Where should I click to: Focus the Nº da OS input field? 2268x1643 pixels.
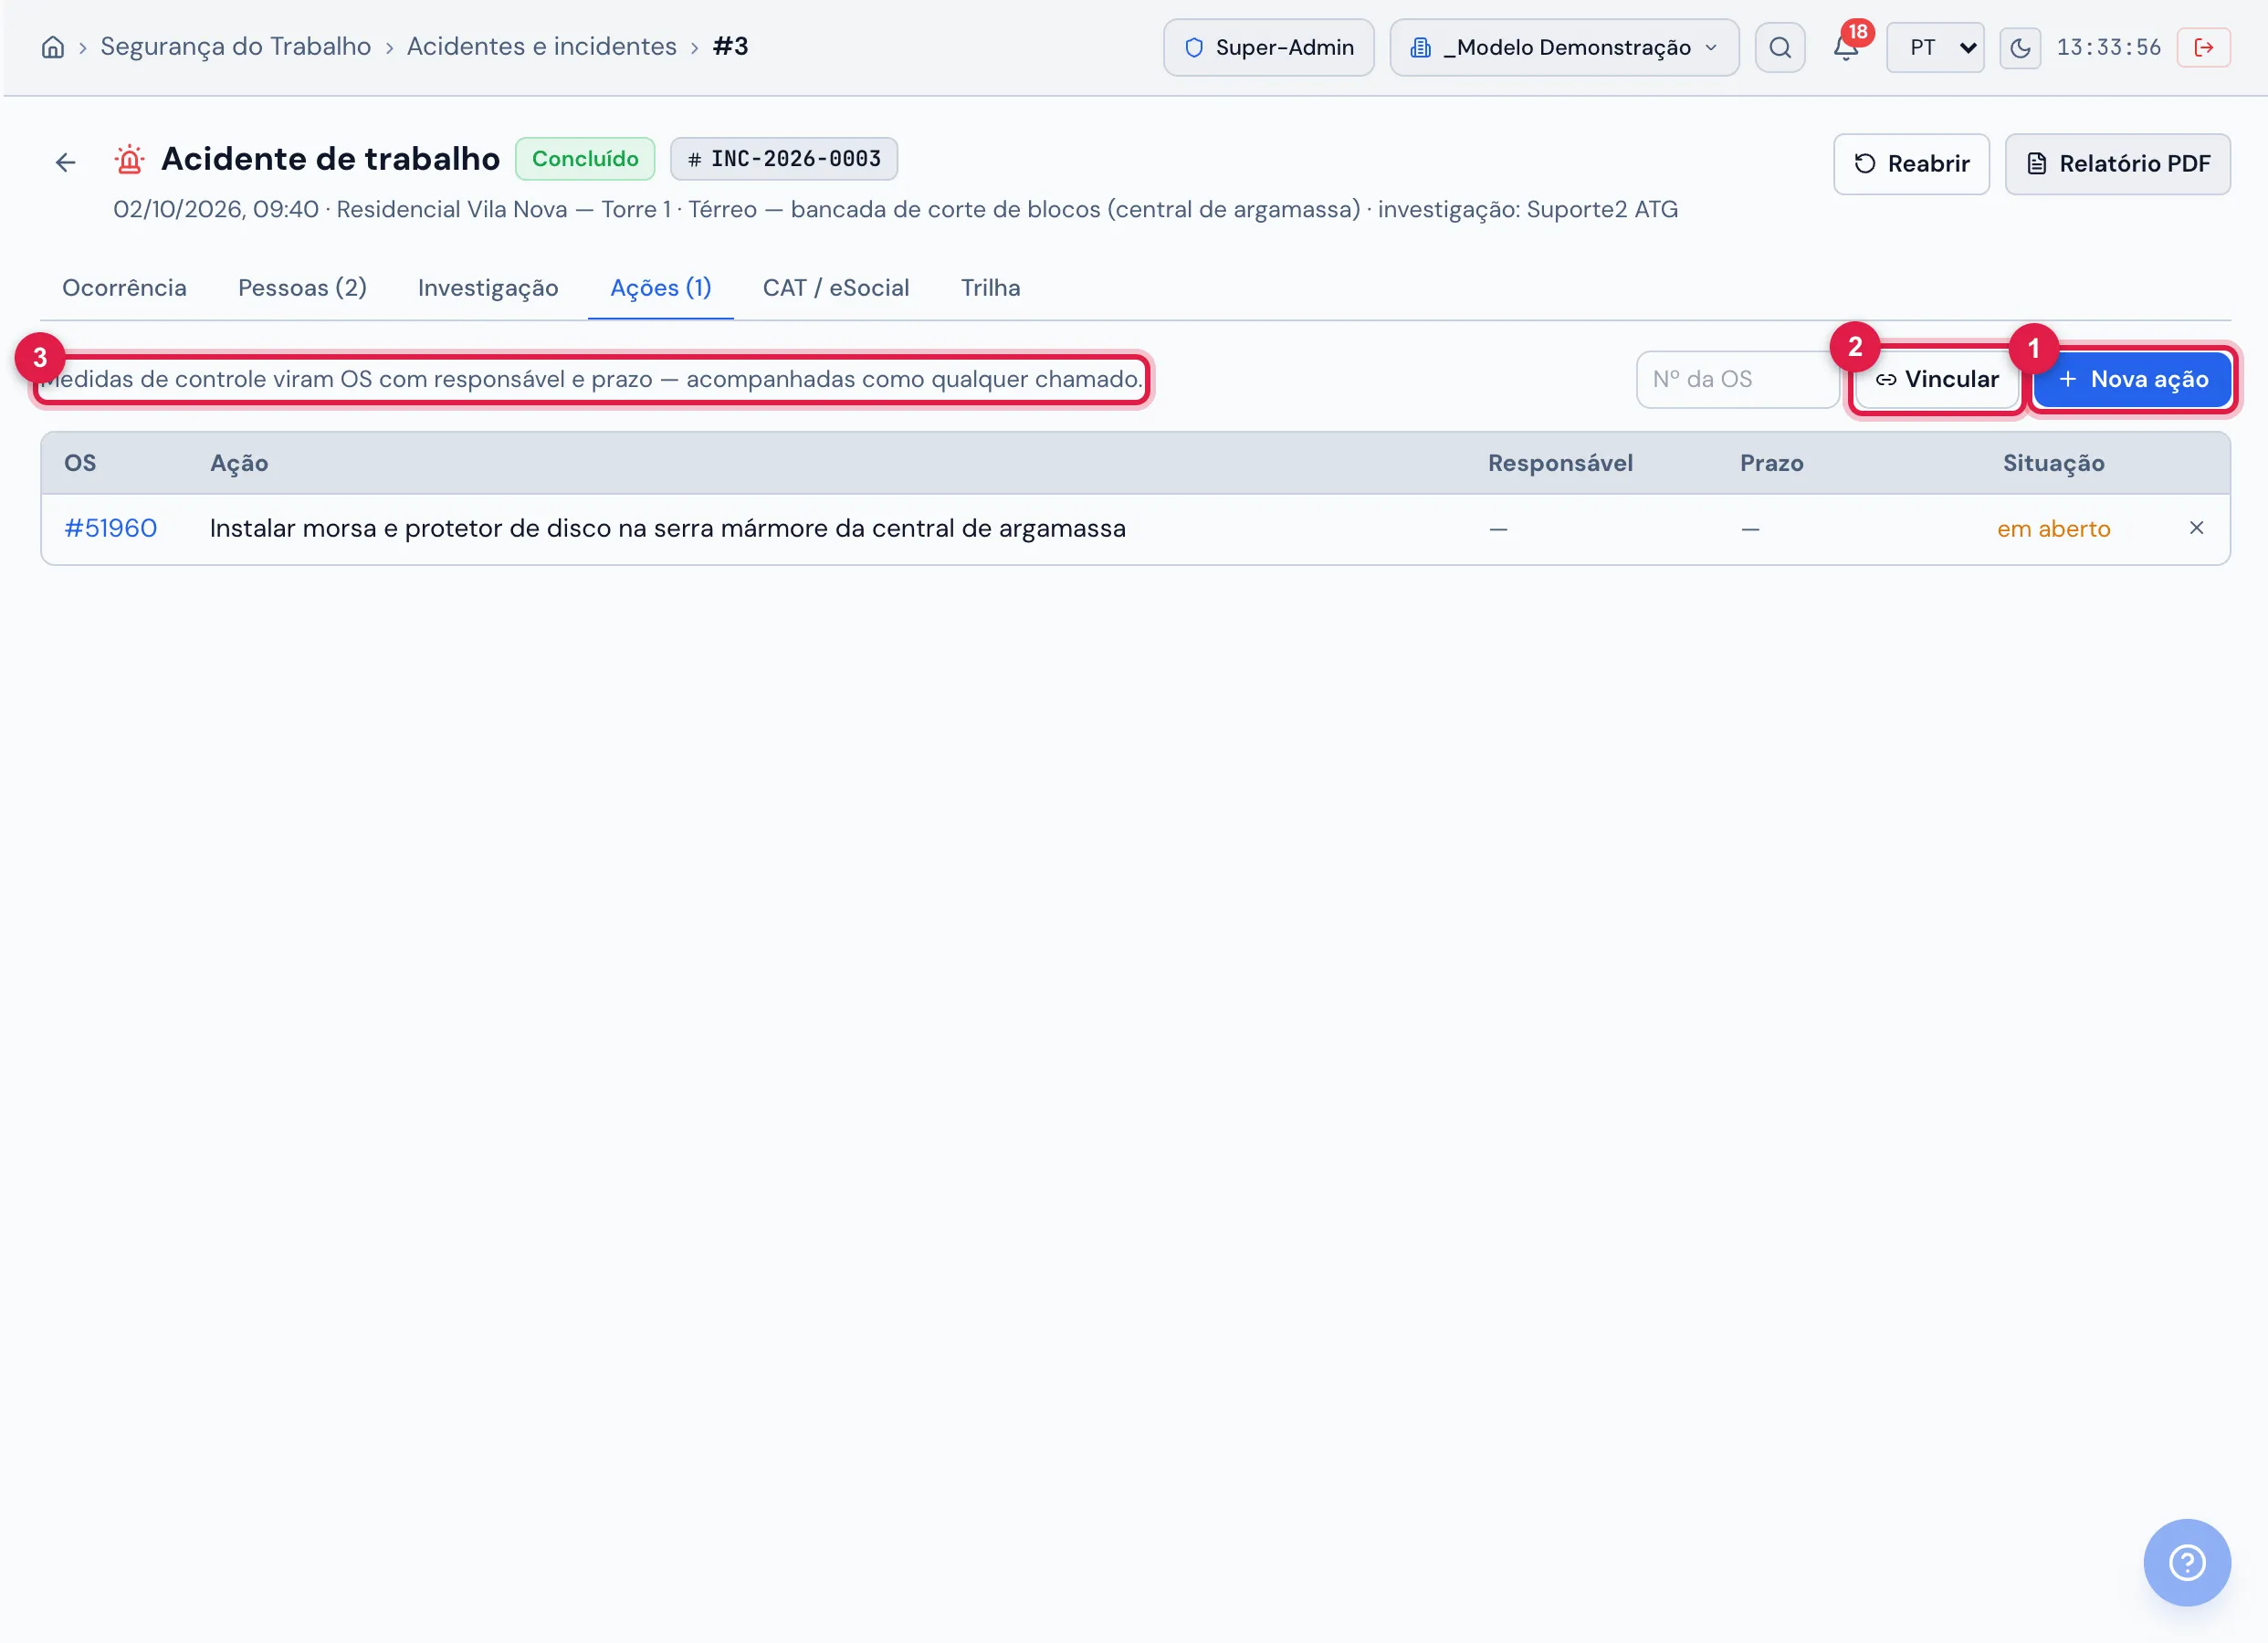1737,380
